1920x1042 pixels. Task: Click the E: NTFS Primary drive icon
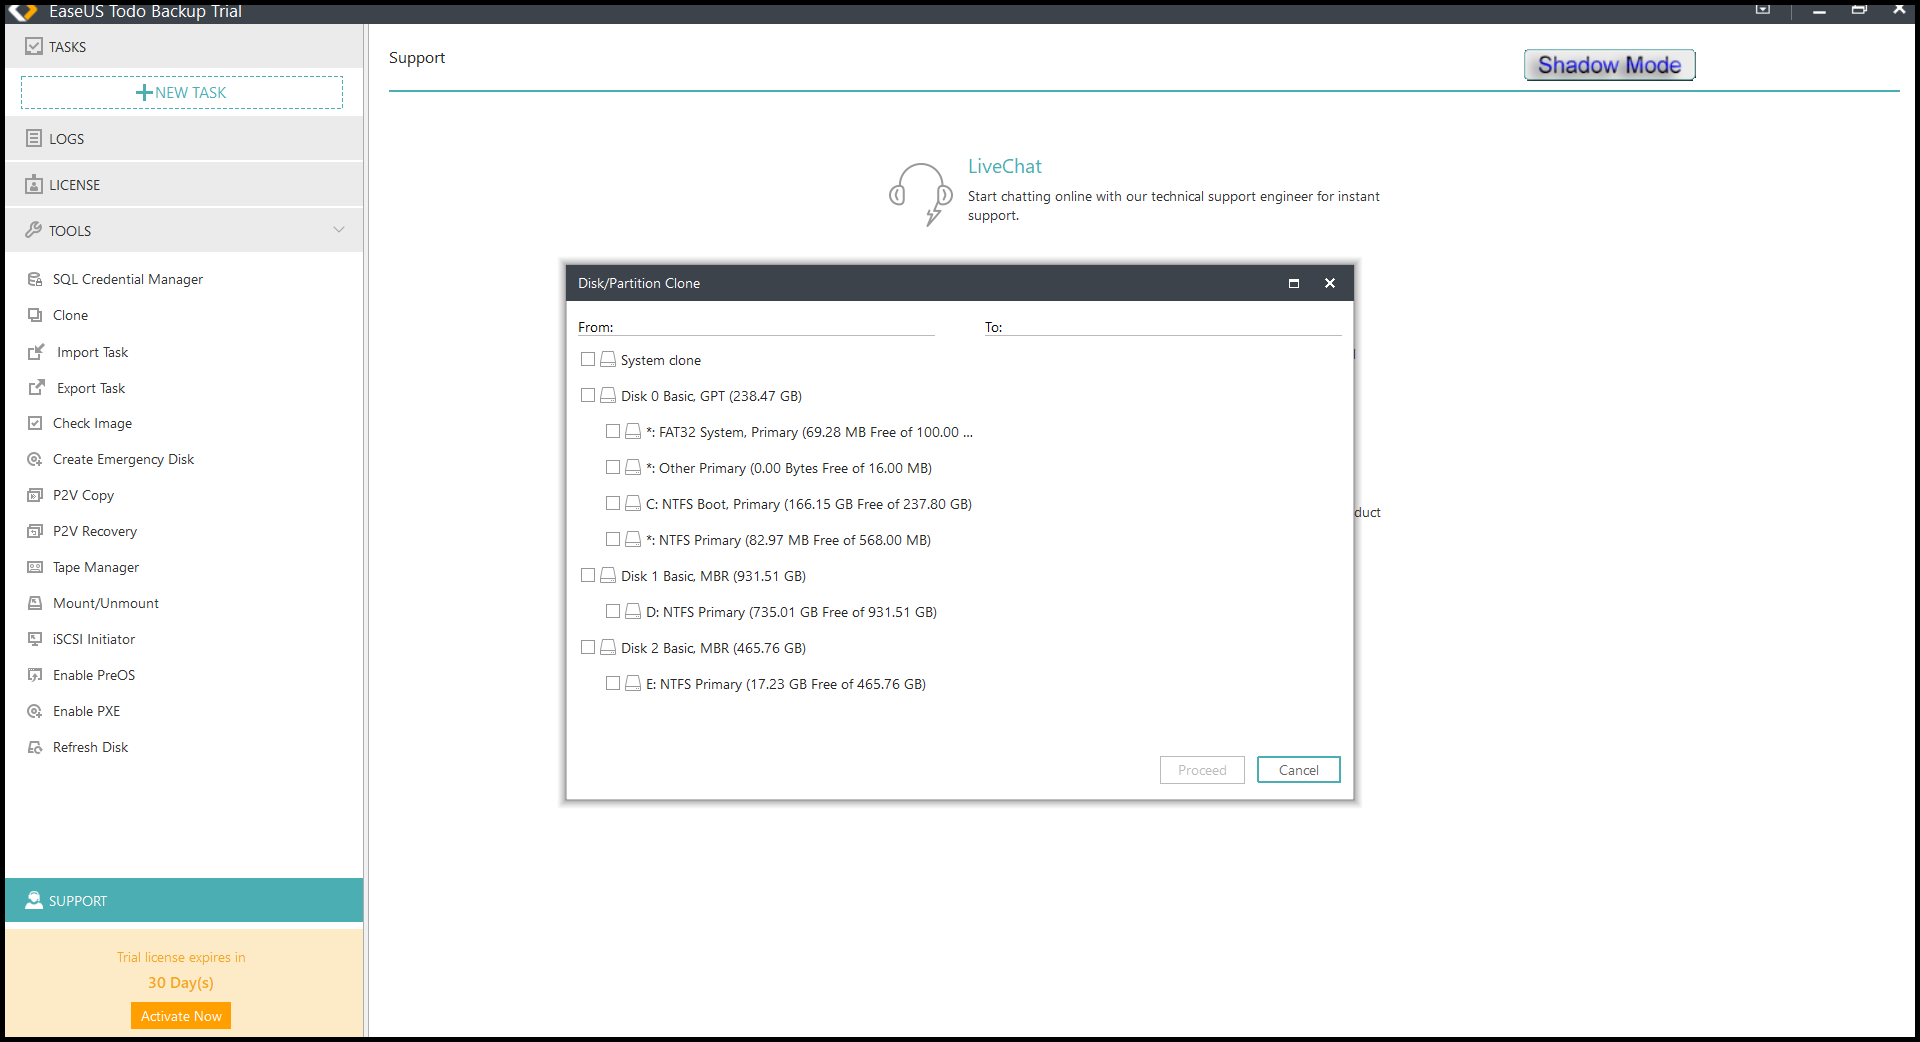click(633, 683)
